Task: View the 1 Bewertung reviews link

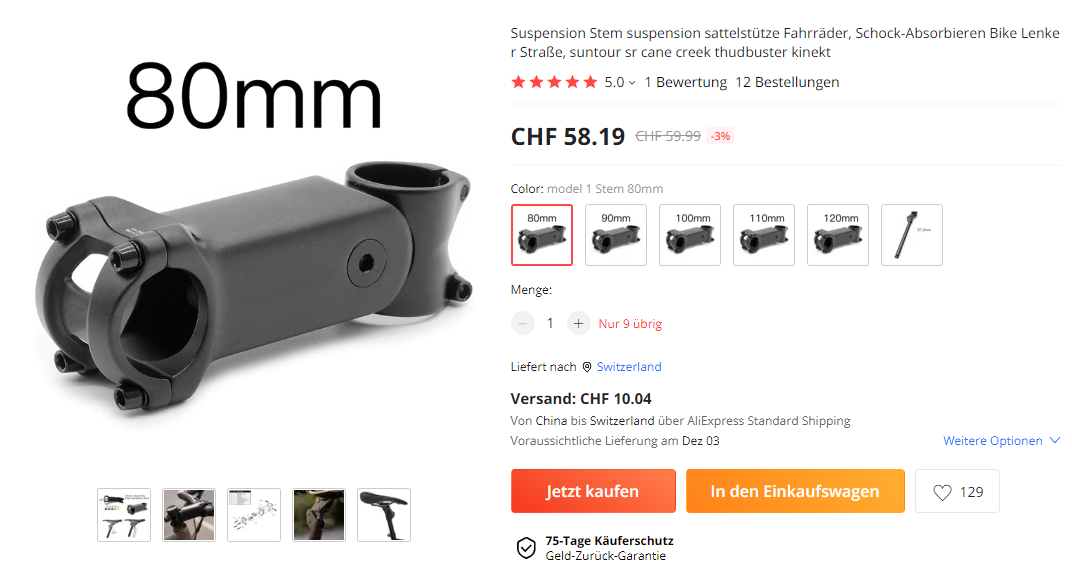Action: (x=686, y=82)
